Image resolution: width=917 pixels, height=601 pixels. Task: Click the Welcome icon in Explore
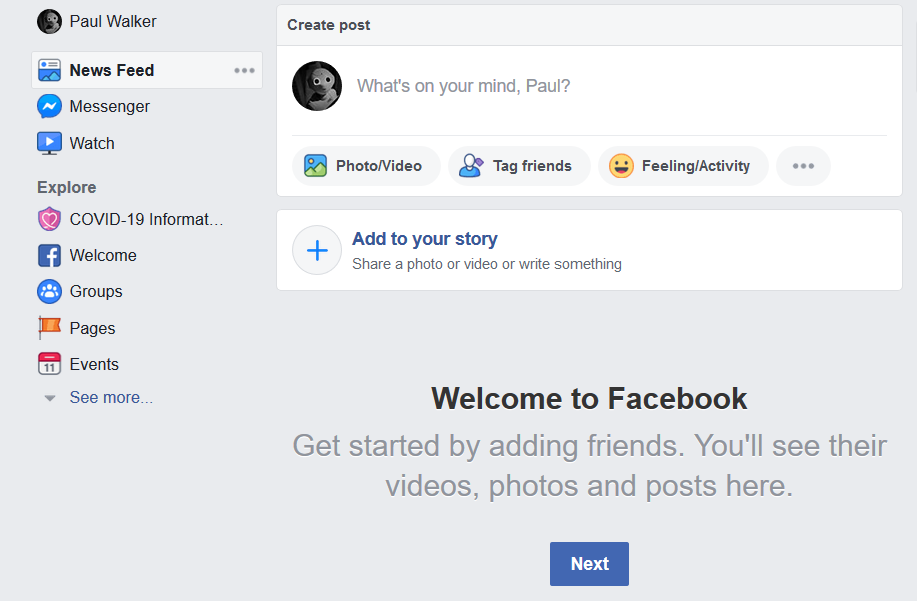click(x=50, y=255)
